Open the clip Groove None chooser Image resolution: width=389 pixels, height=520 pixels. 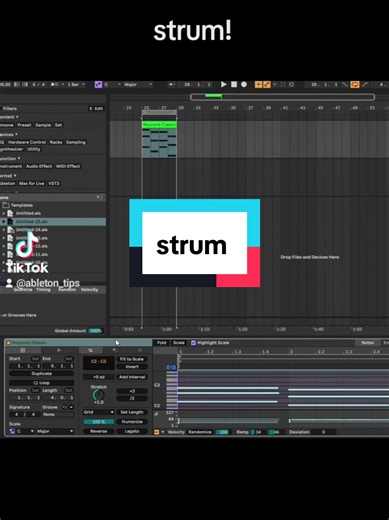58,414
